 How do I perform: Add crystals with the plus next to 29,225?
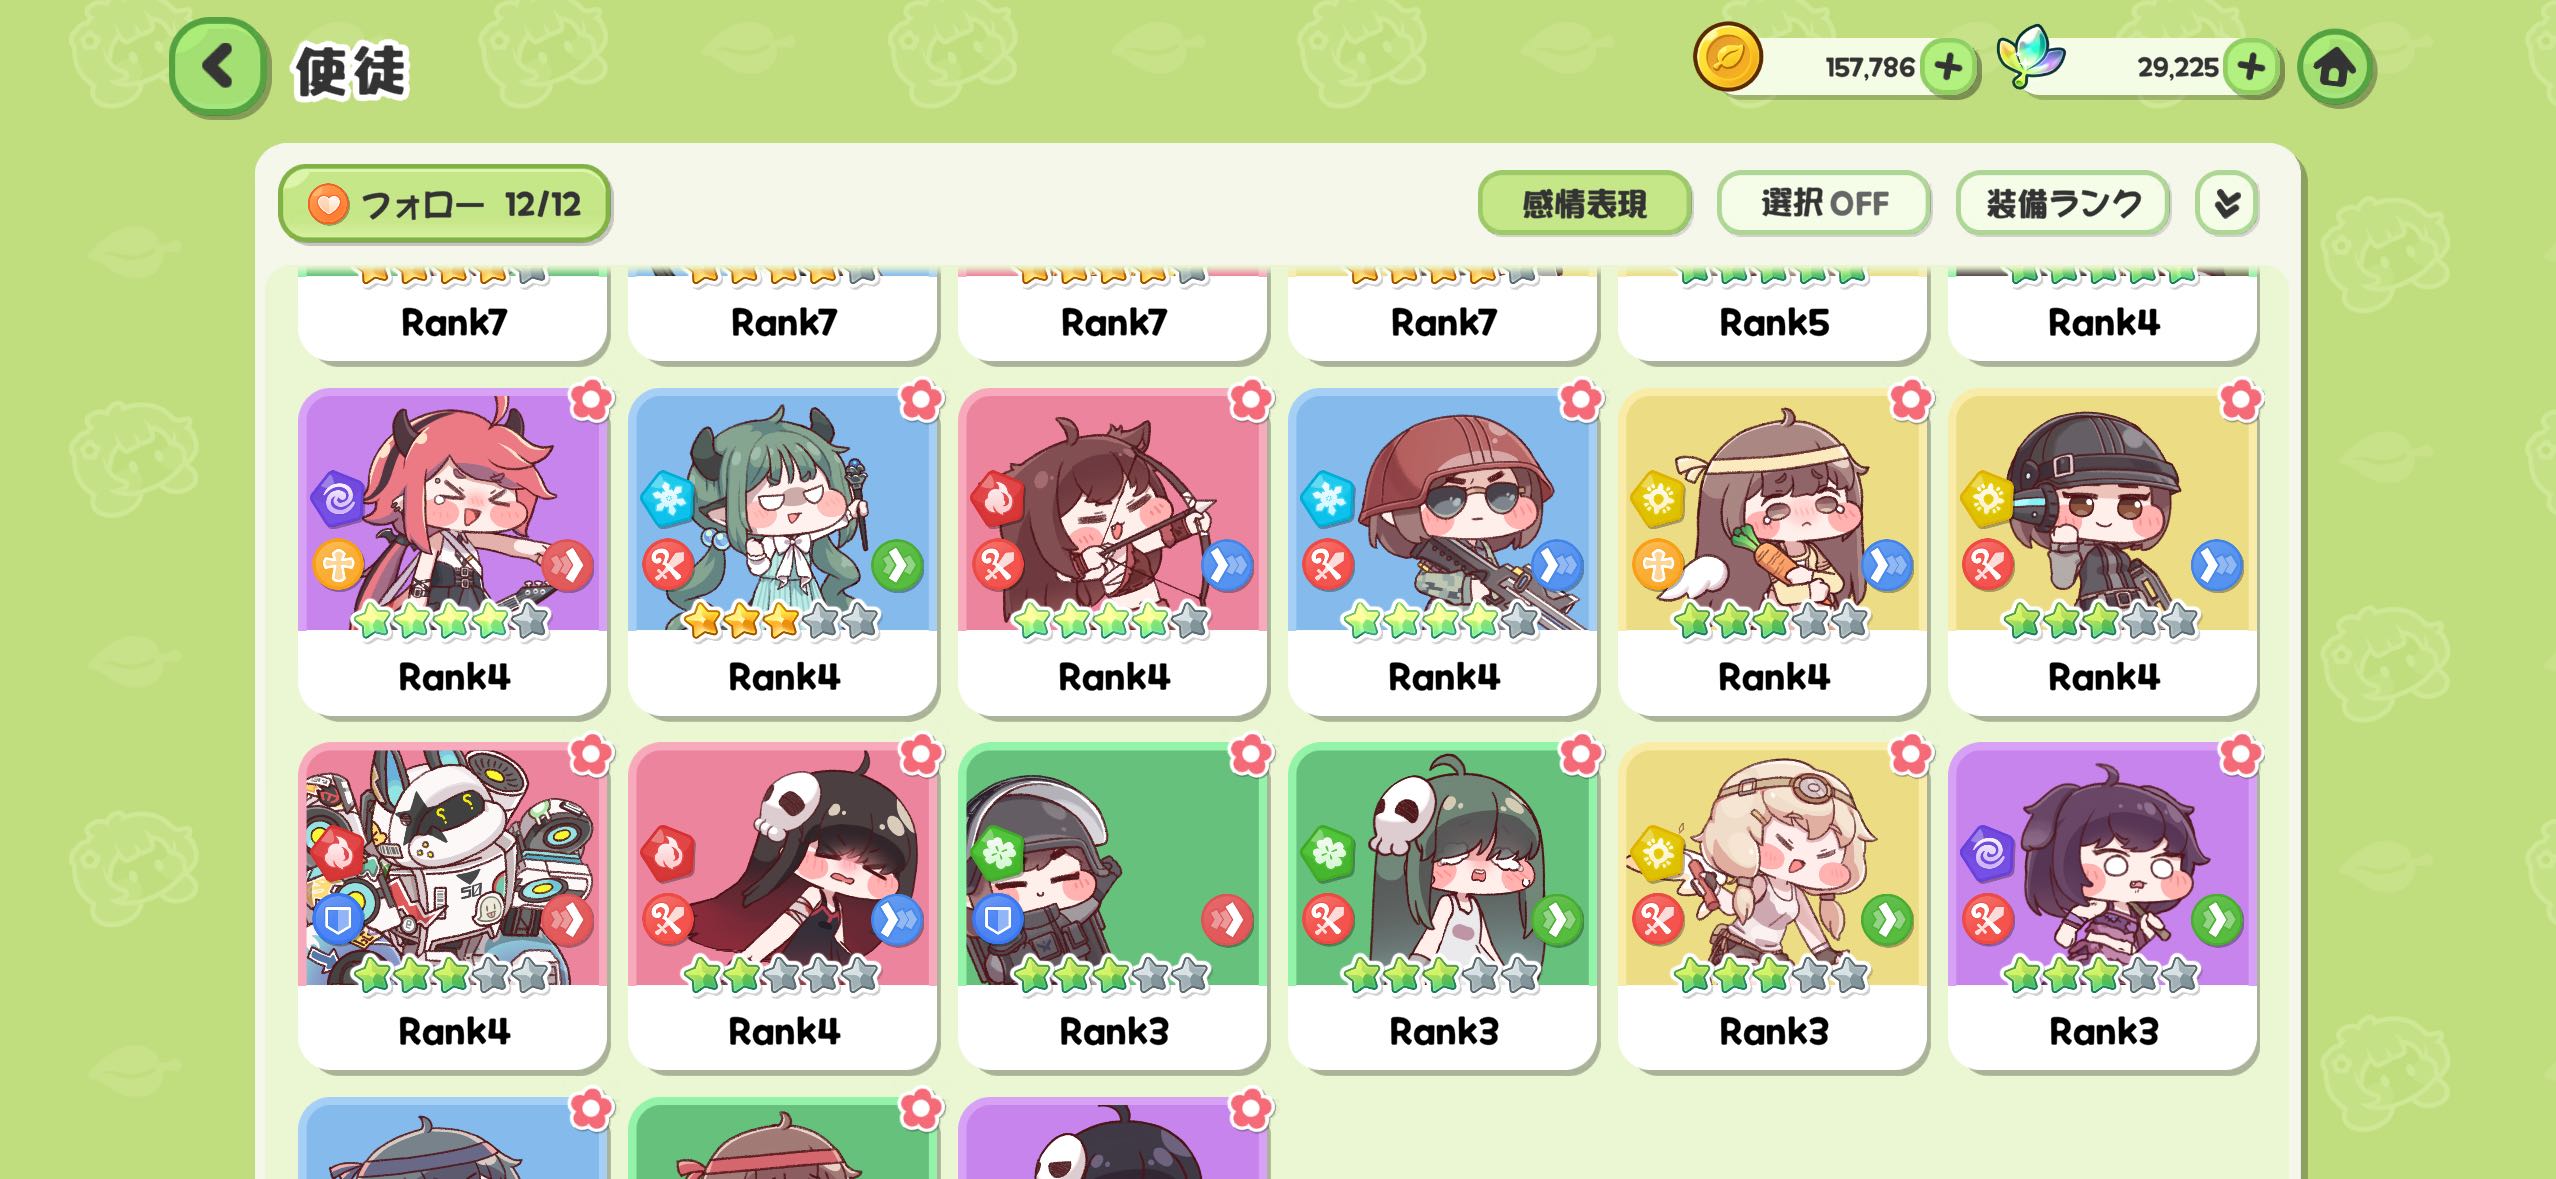tap(2251, 67)
